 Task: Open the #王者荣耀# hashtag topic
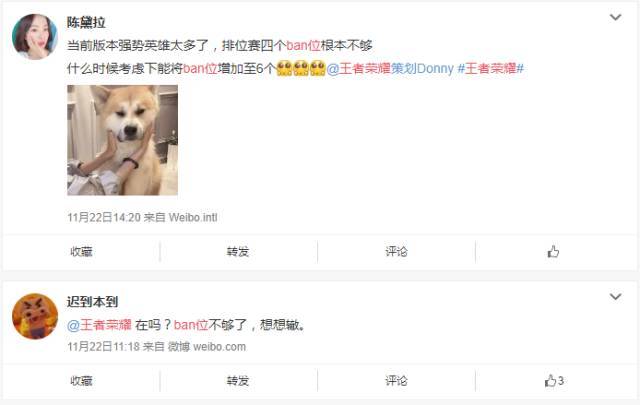[x=490, y=68]
